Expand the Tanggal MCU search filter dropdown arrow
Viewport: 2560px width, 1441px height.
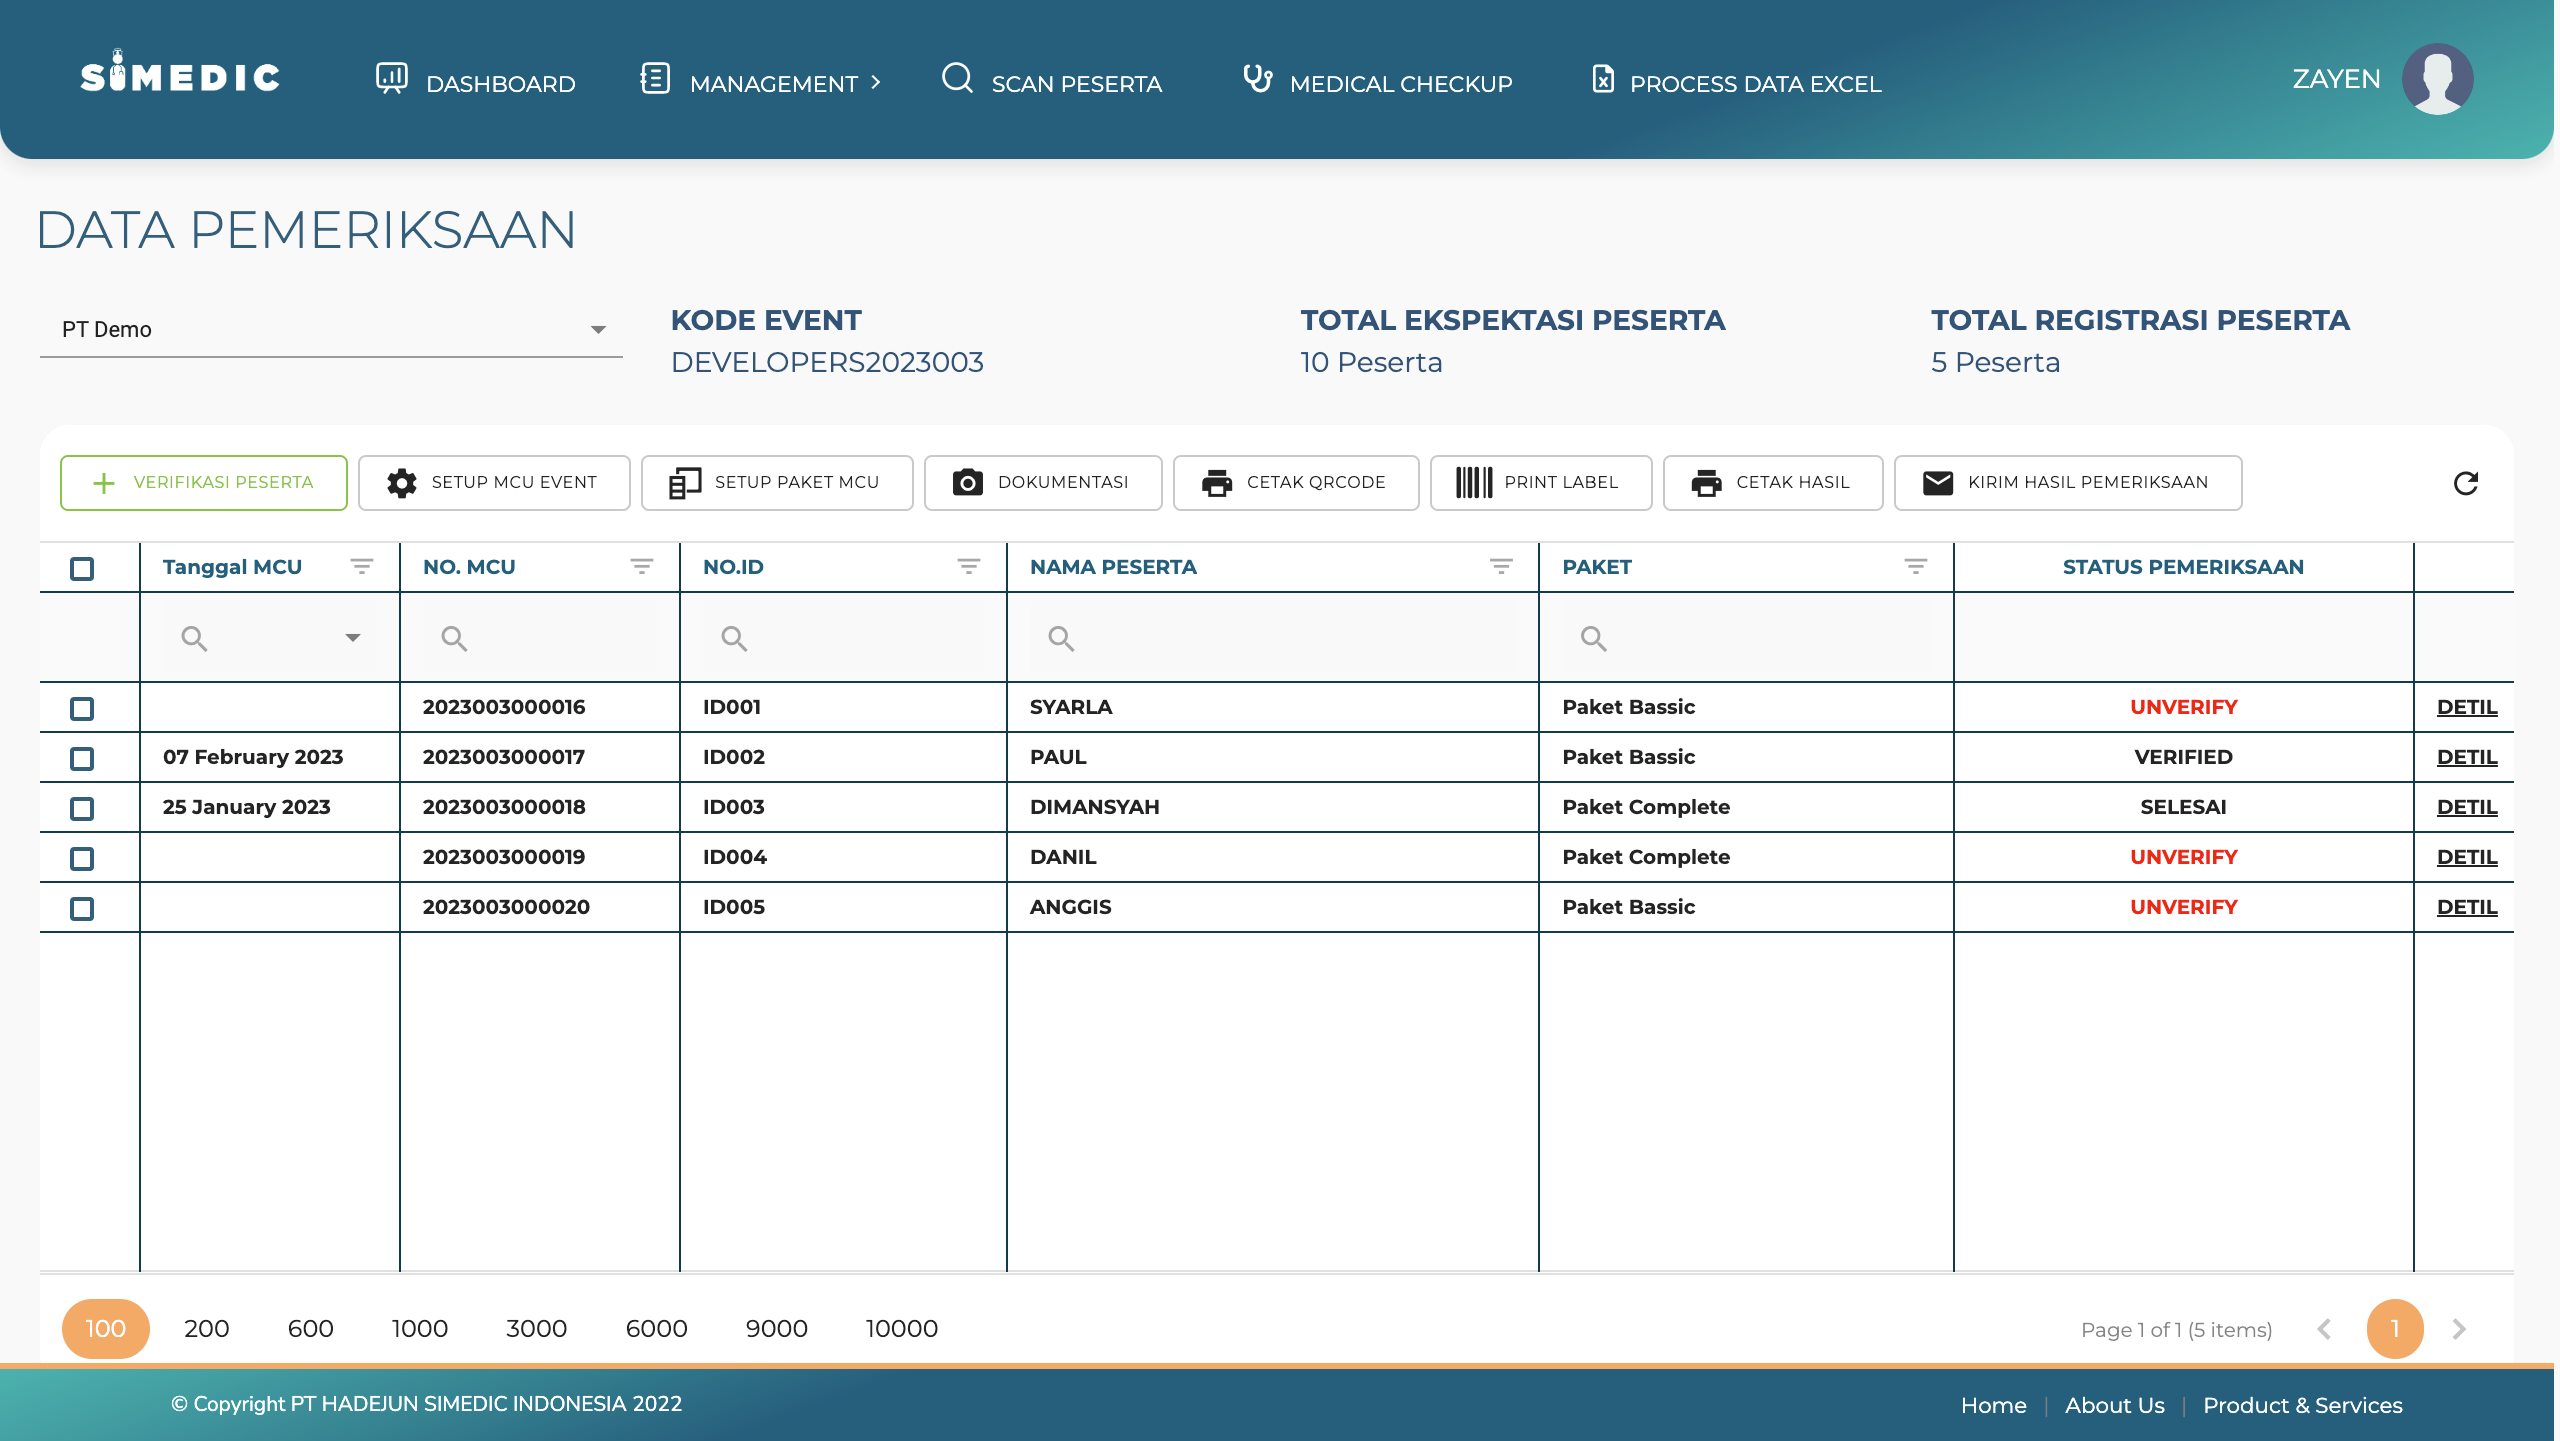point(352,638)
